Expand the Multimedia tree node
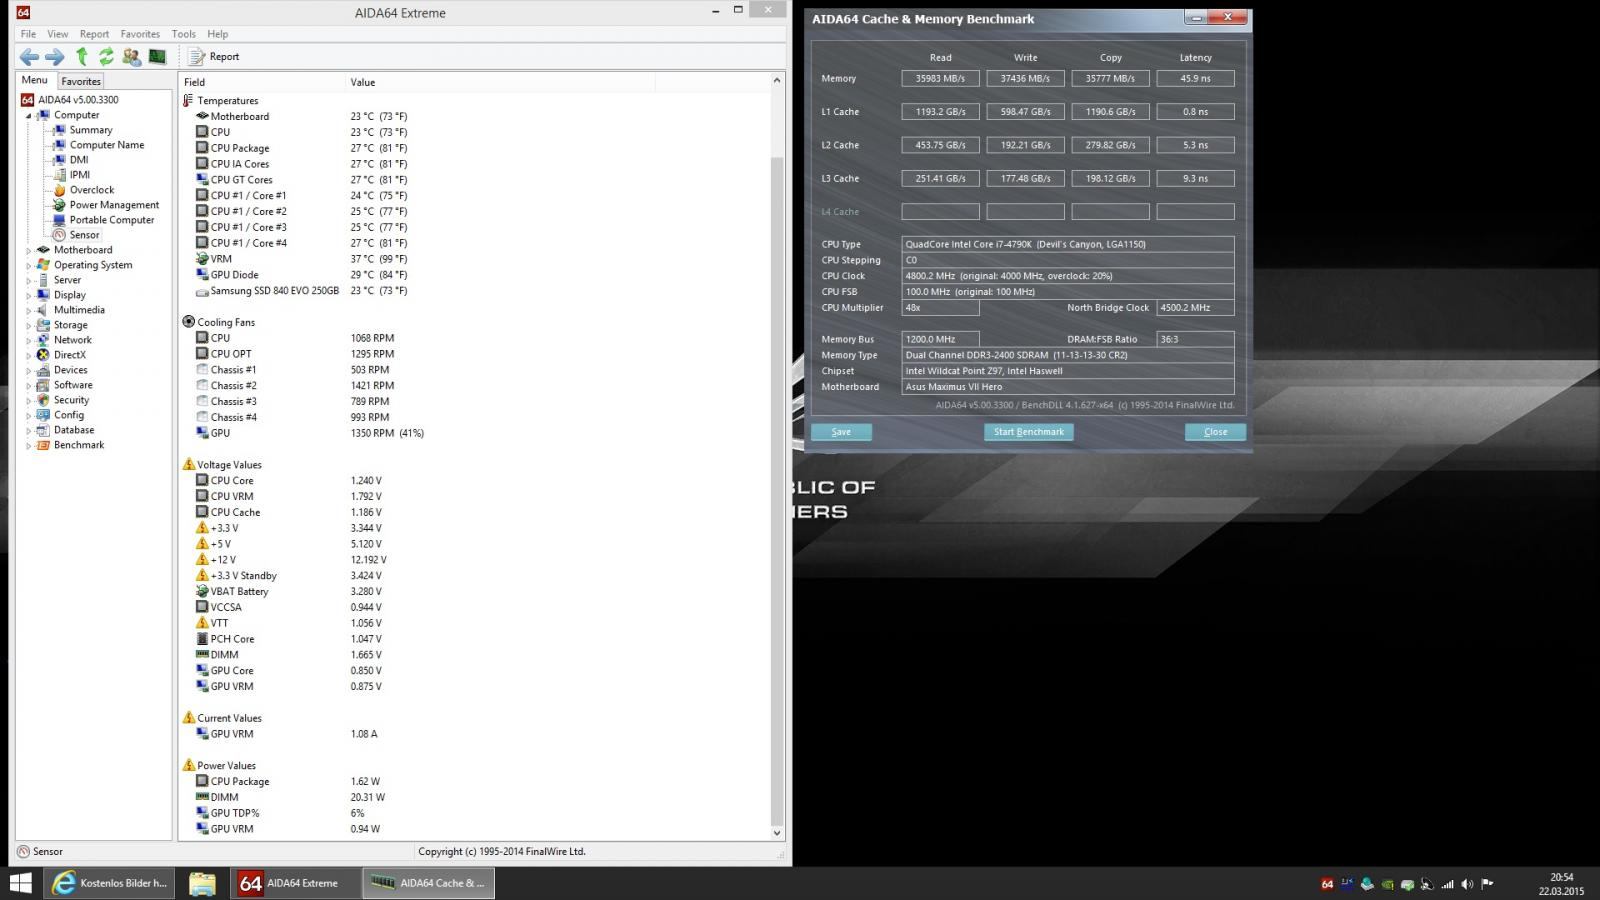Viewport: 1600px width, 900px height. tap(28, 311)
